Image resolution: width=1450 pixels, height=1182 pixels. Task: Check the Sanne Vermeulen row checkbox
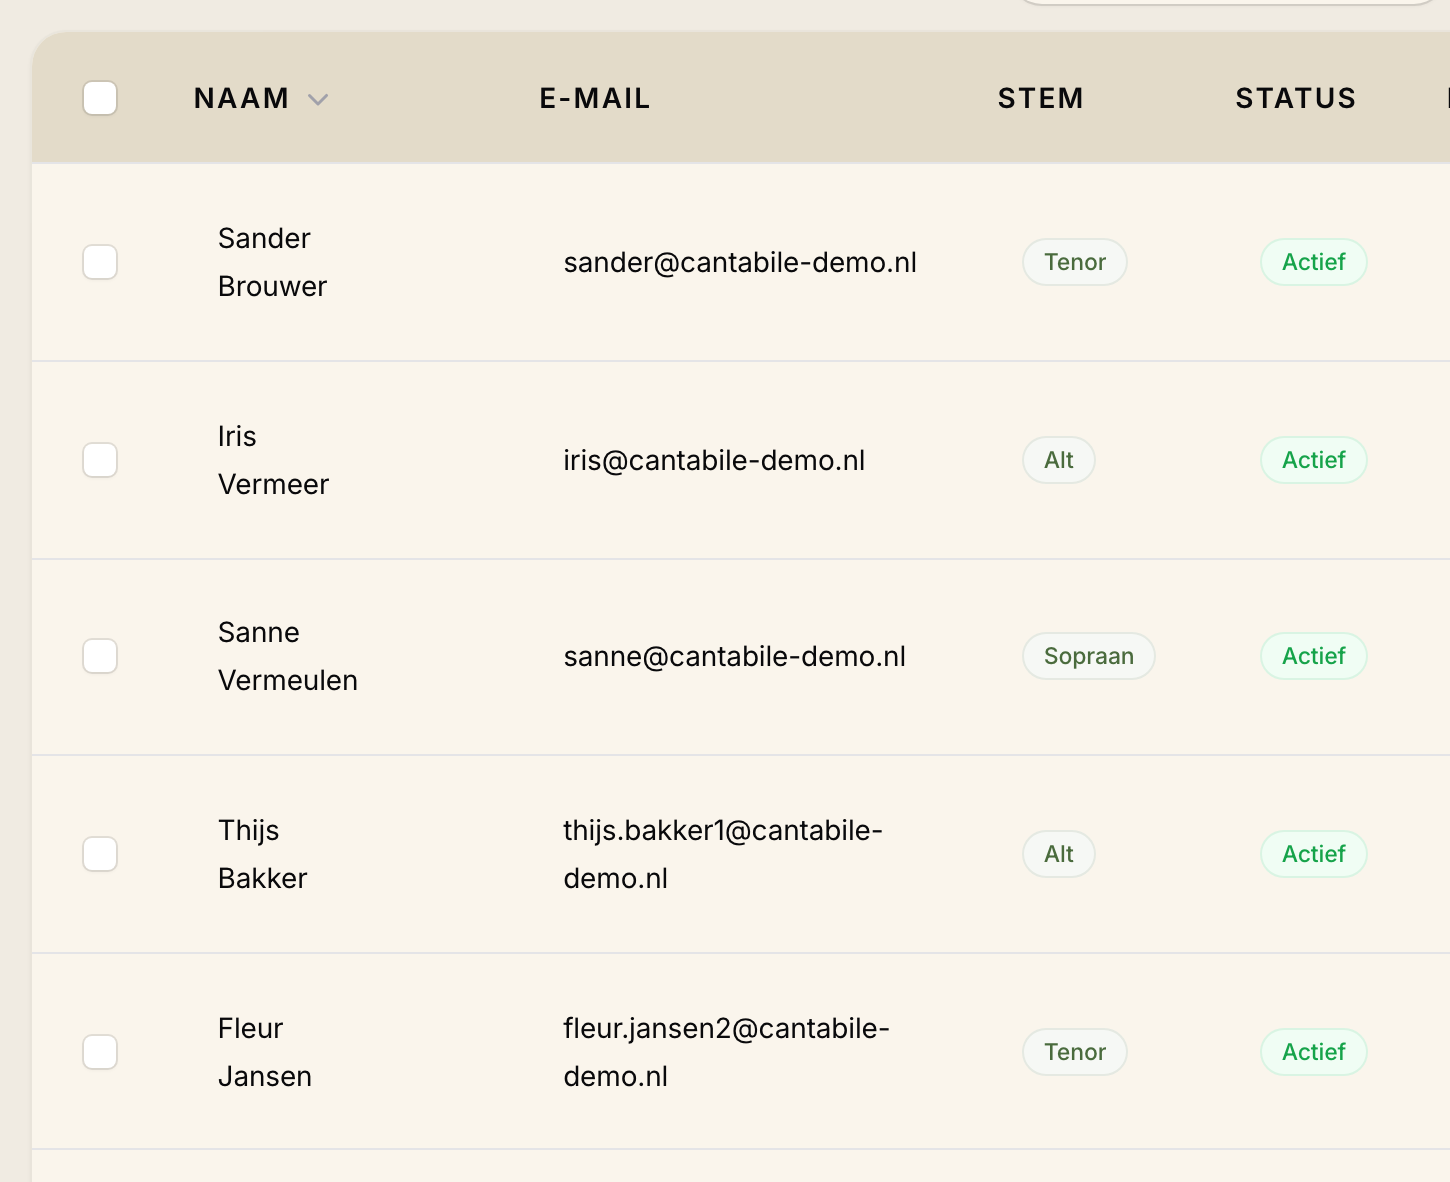(100, 656)
